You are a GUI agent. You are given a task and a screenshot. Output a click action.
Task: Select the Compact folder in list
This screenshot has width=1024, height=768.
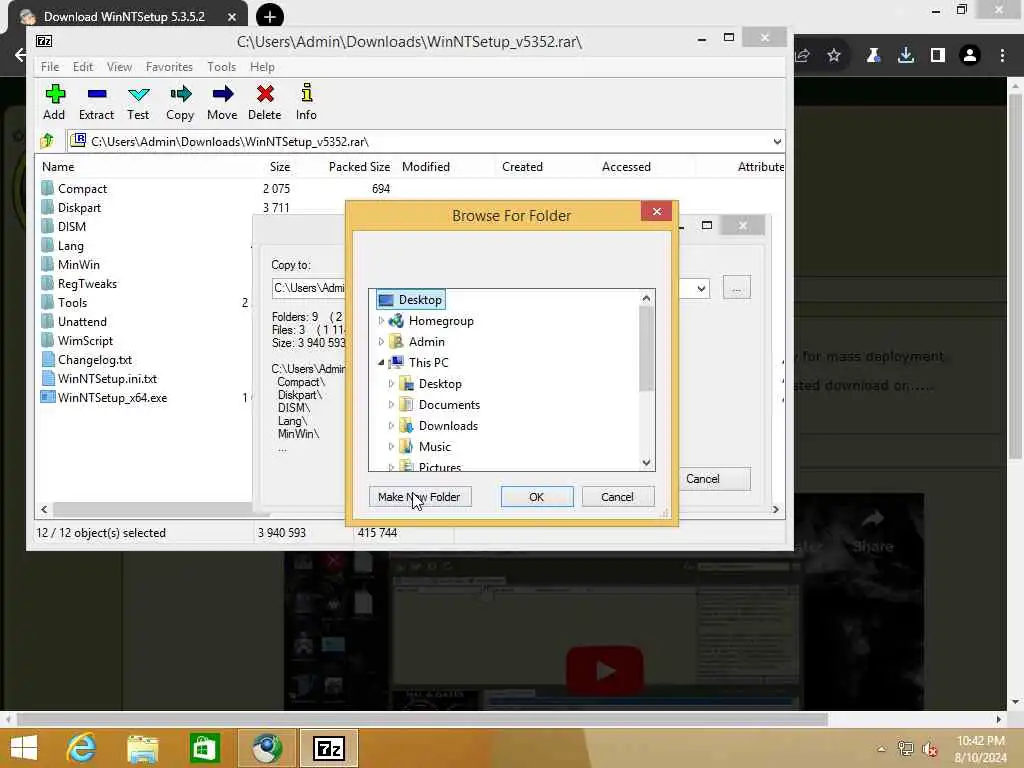click(x=82, y=189)
